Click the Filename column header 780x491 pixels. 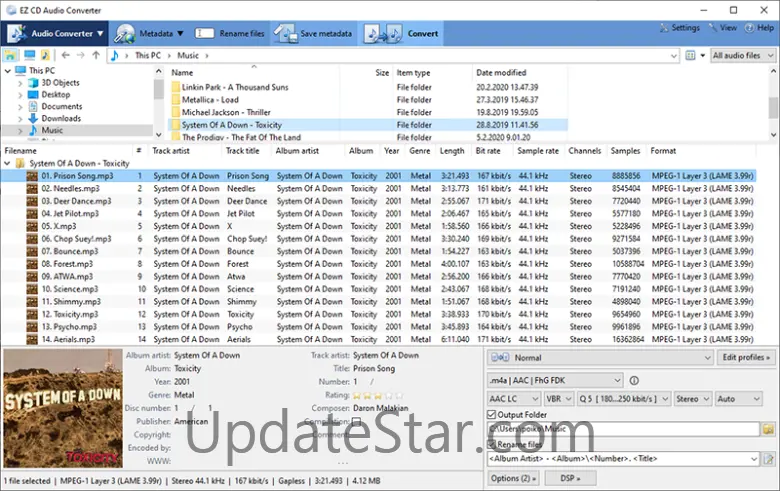pos(20,151)
